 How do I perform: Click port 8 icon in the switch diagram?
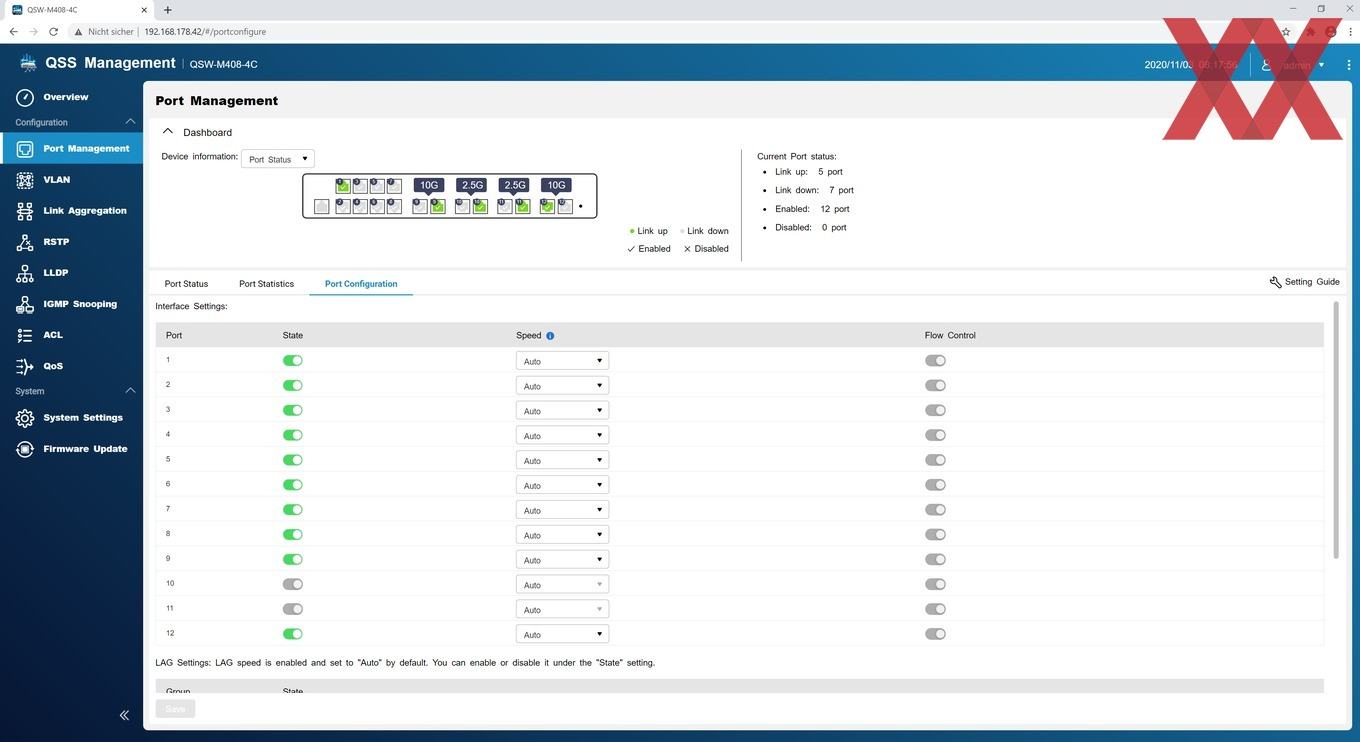[394, 206]
